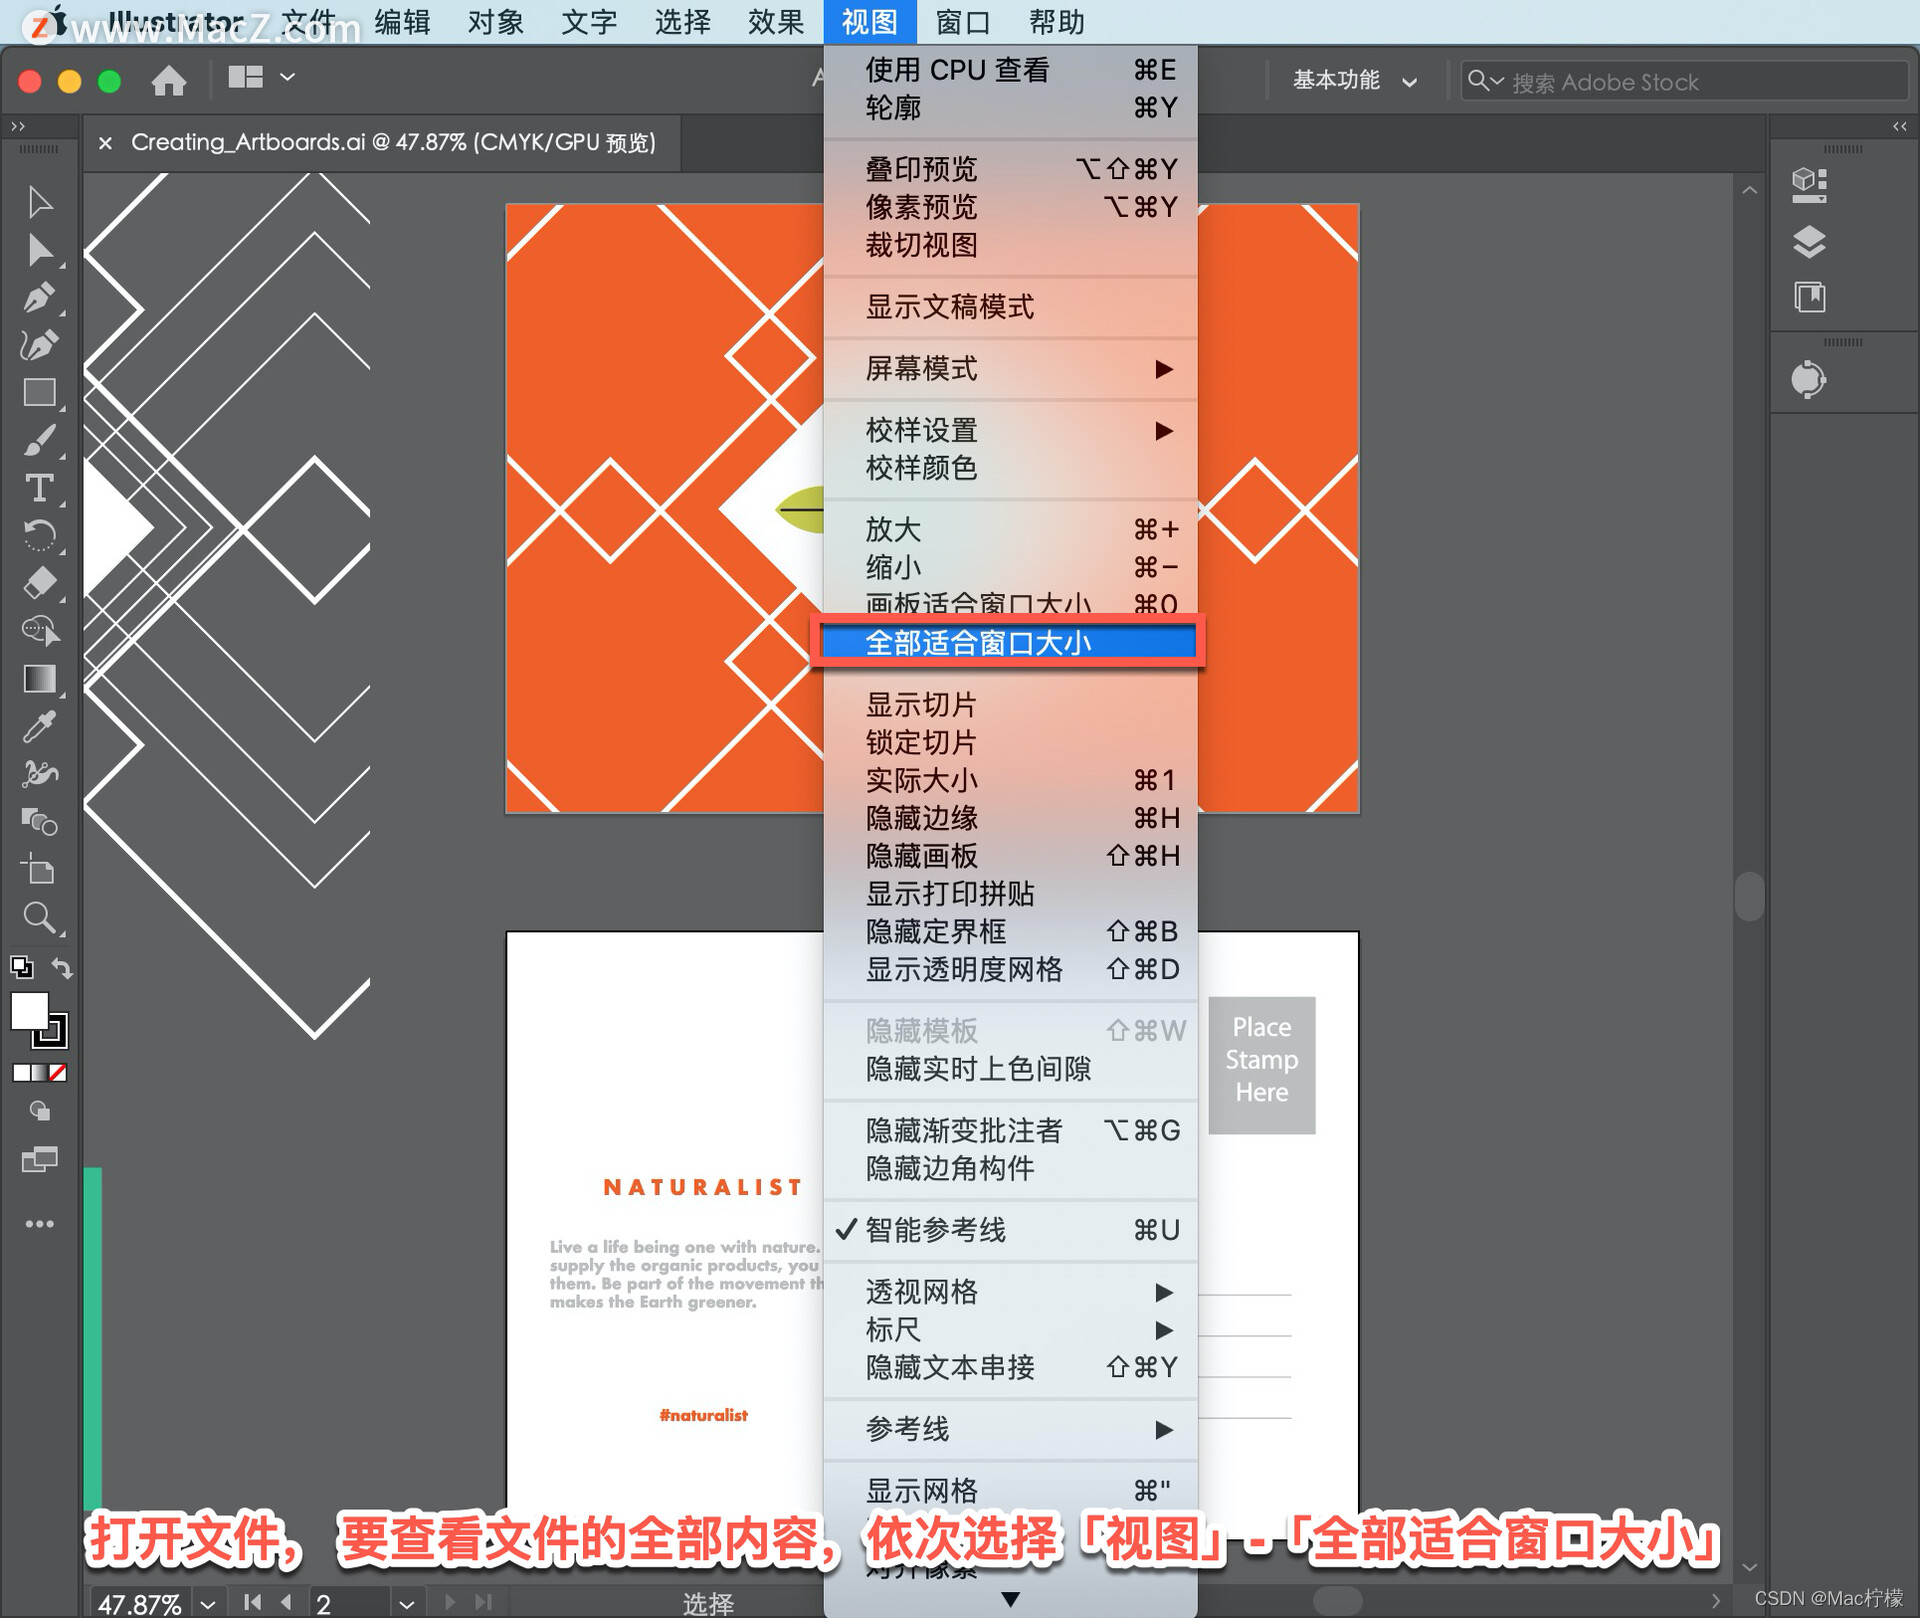Open the 窗口 menu in menu bar

coord(961,22)
